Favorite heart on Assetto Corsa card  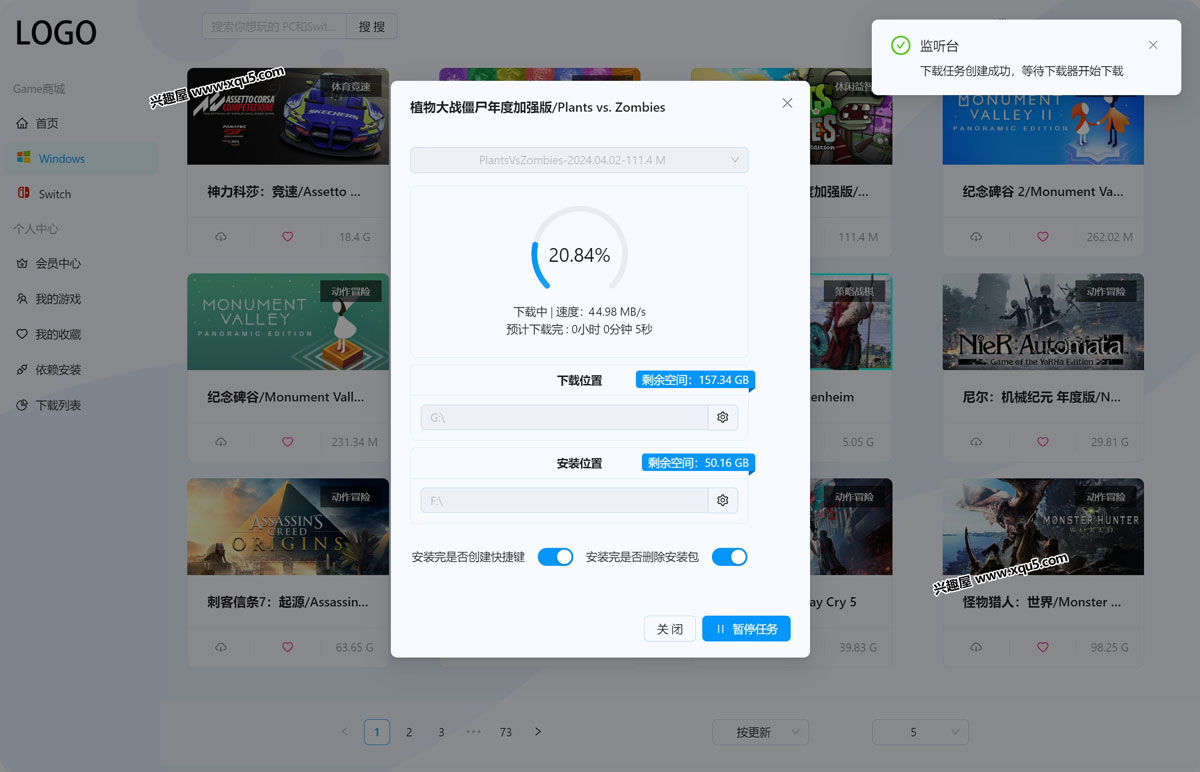[x=288, y=237]
